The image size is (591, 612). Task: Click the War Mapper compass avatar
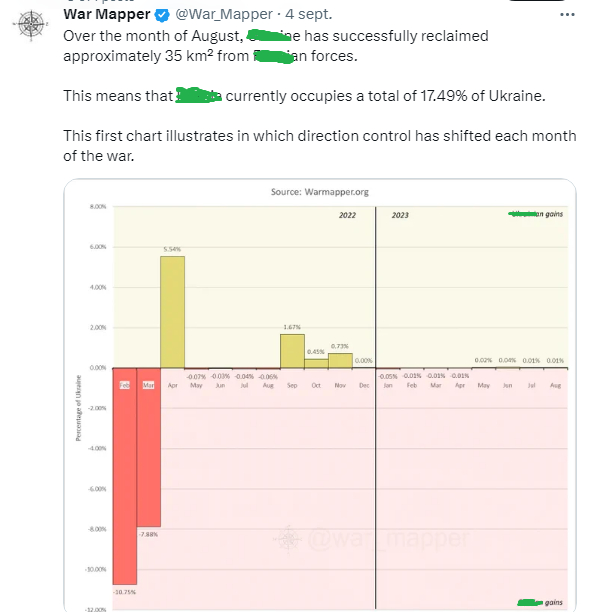click(31, 25)
